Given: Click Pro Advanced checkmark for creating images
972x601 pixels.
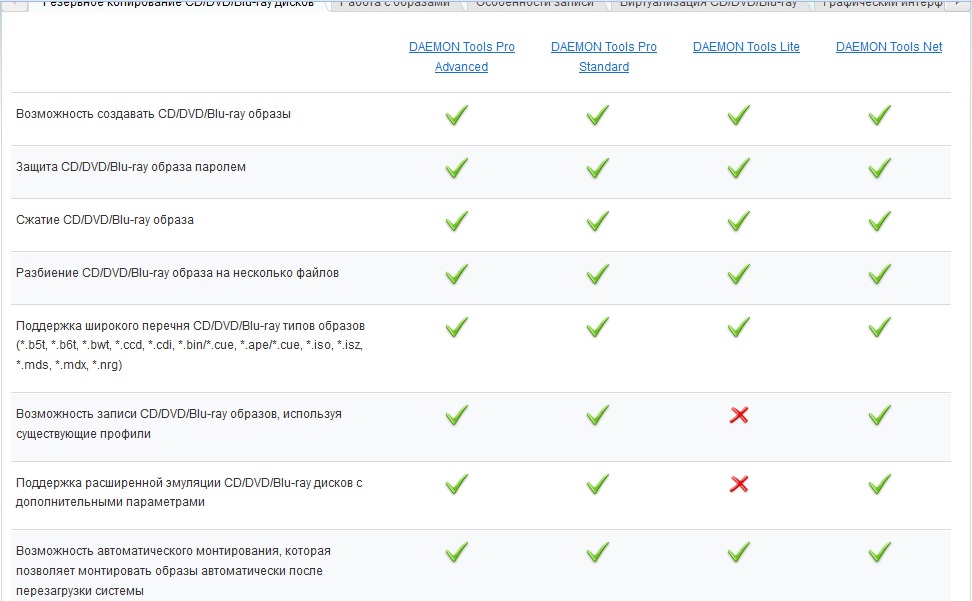Looking at the screenshot, I should pyautogui.click(x=457, y=116).
